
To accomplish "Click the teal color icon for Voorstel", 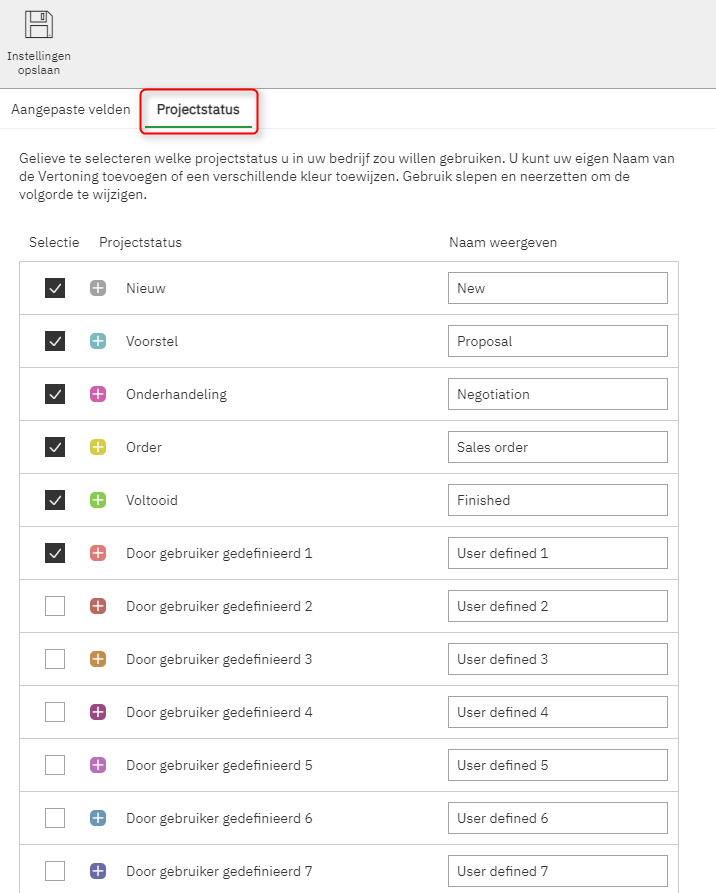I will click(98, 341).
